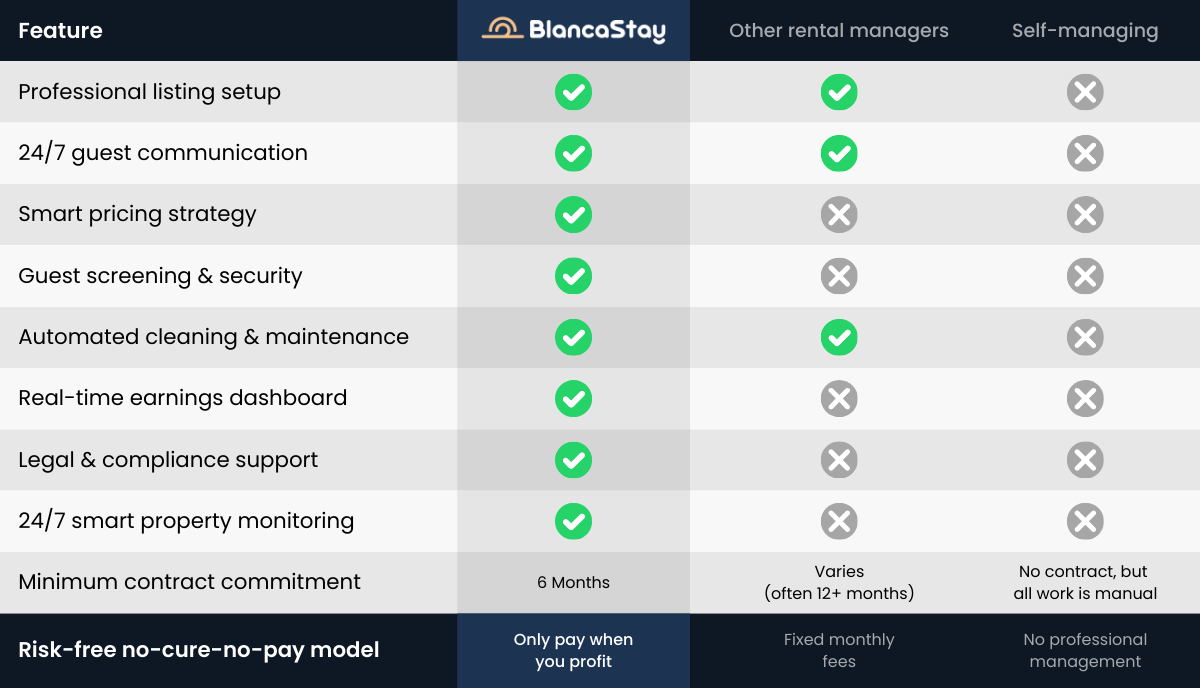Click Self-managing cross for Legal & compliance support
This screenshot has height=688, width=1200.
[1085, 460]
